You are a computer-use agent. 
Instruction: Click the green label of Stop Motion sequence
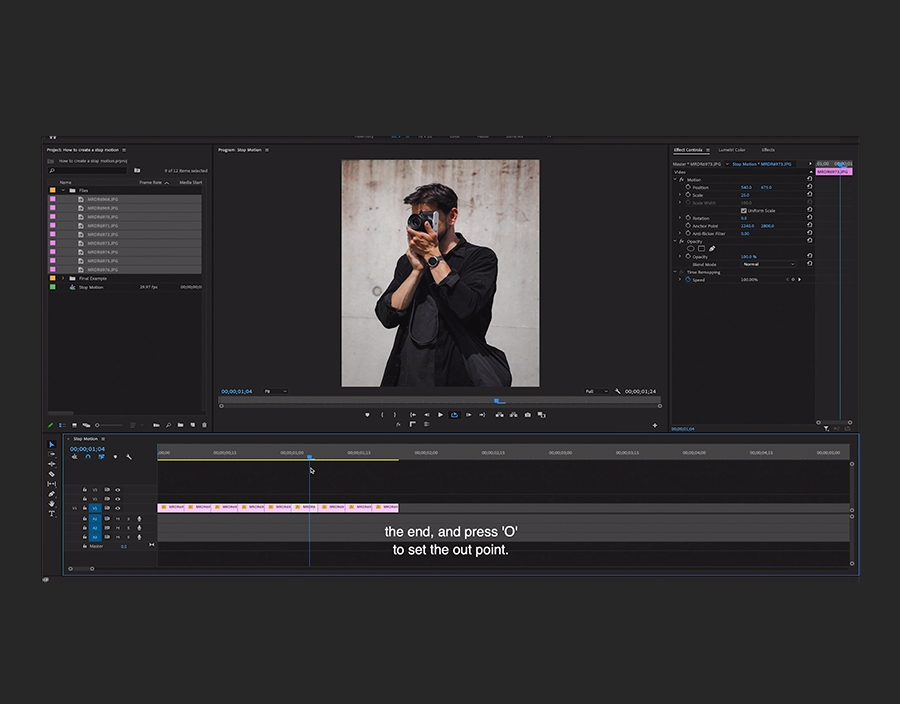pyautogui.click(x=52, y=287)
